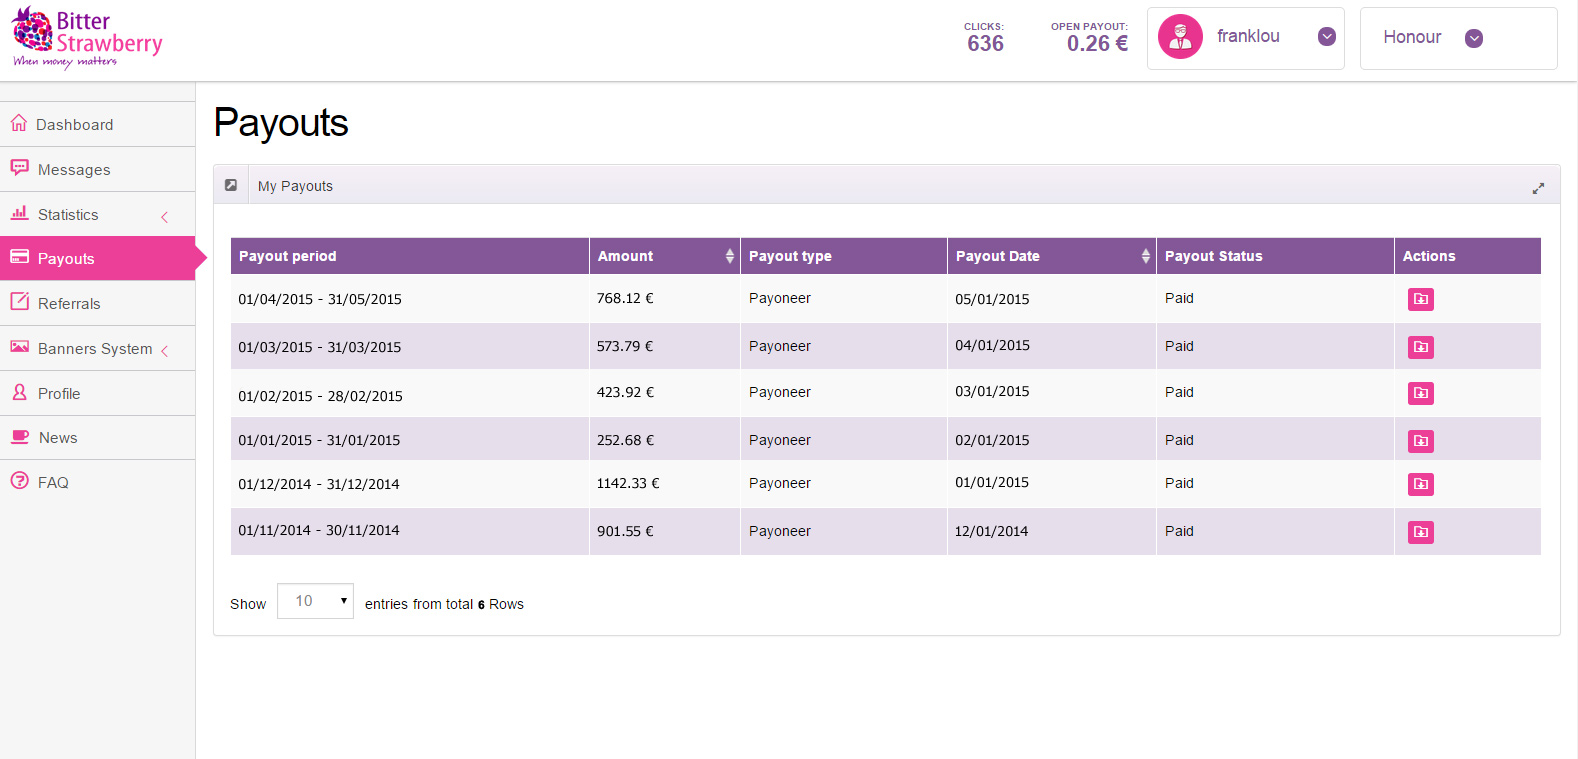Click Amount column header

665,256
